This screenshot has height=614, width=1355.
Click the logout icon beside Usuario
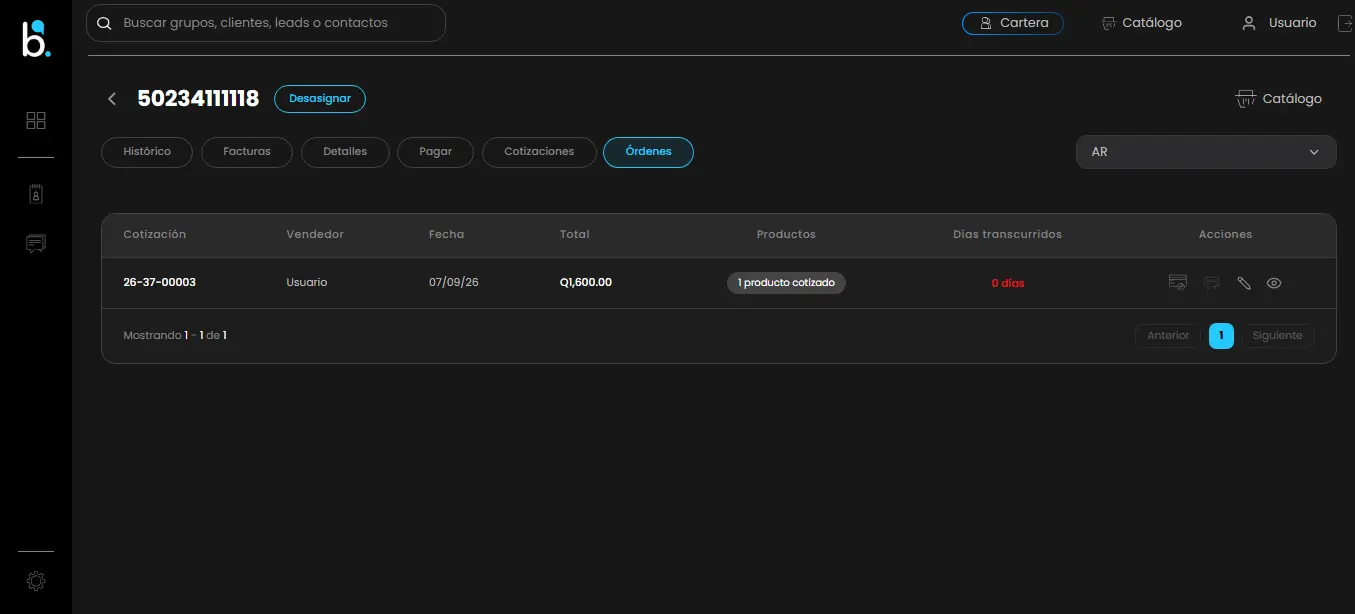[1345, 23]
